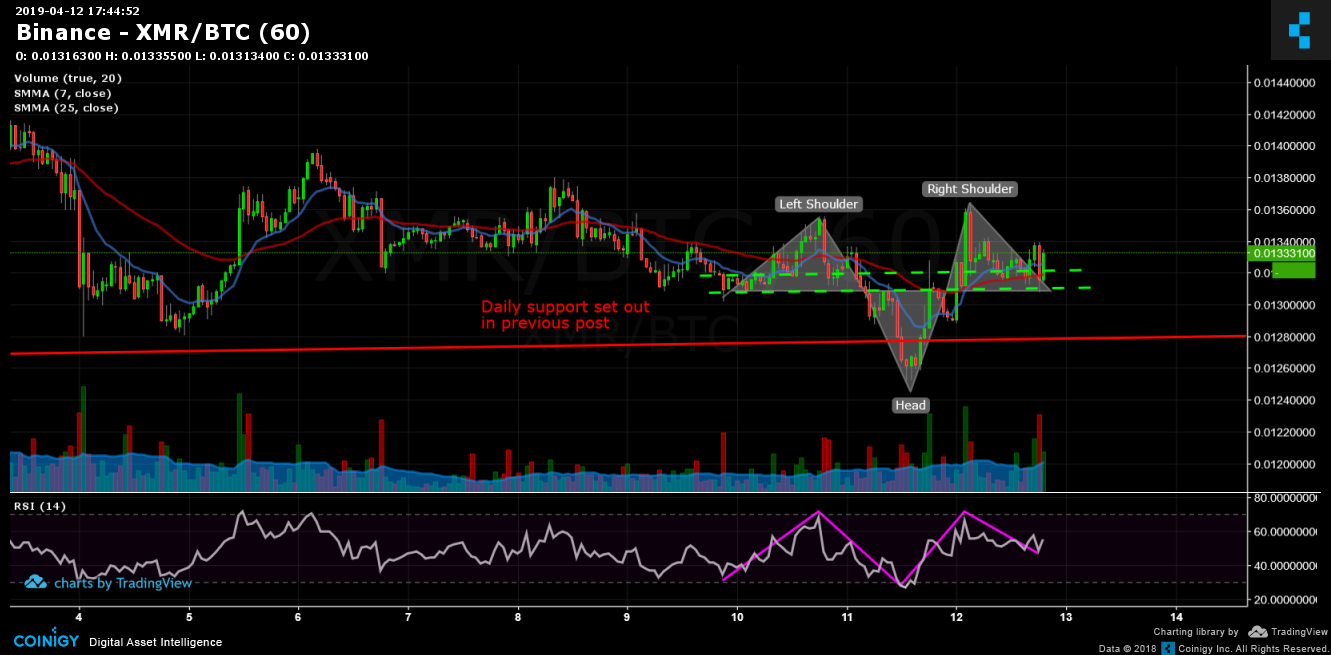Click the TradingView cloud icon after "Charting library by"
This screenshot has width=1331, height=655.
pyautogui.click(x=1258, y=632)
